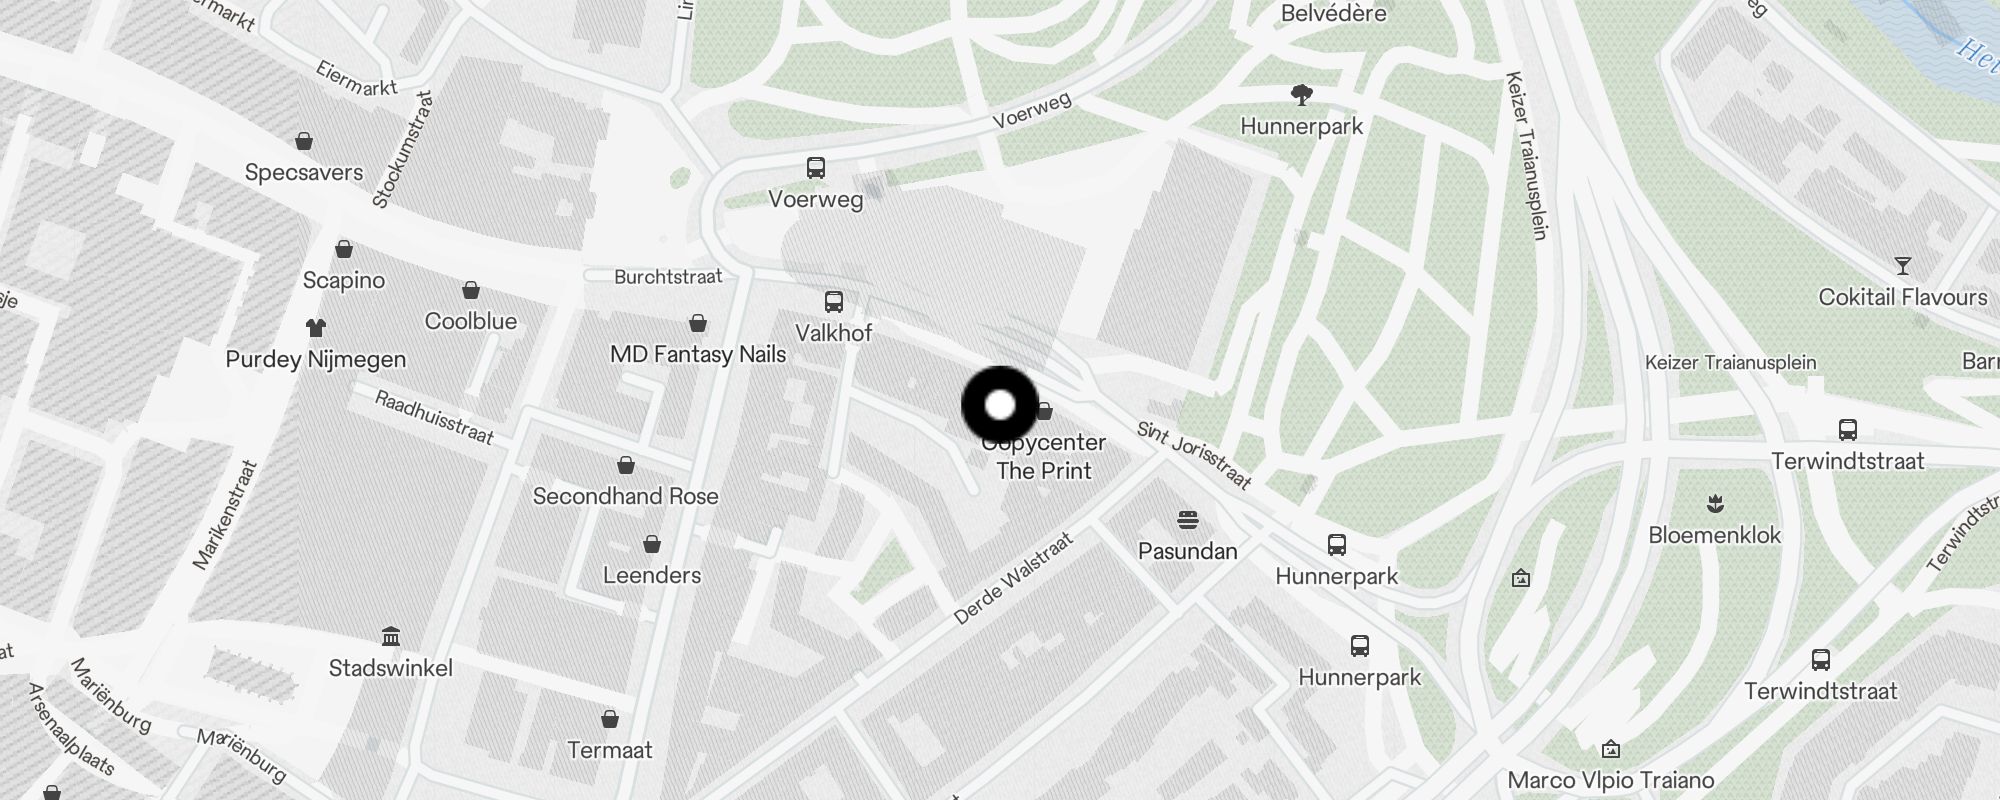Select the Valkhof bus stop icon

(x=833, y=301)
